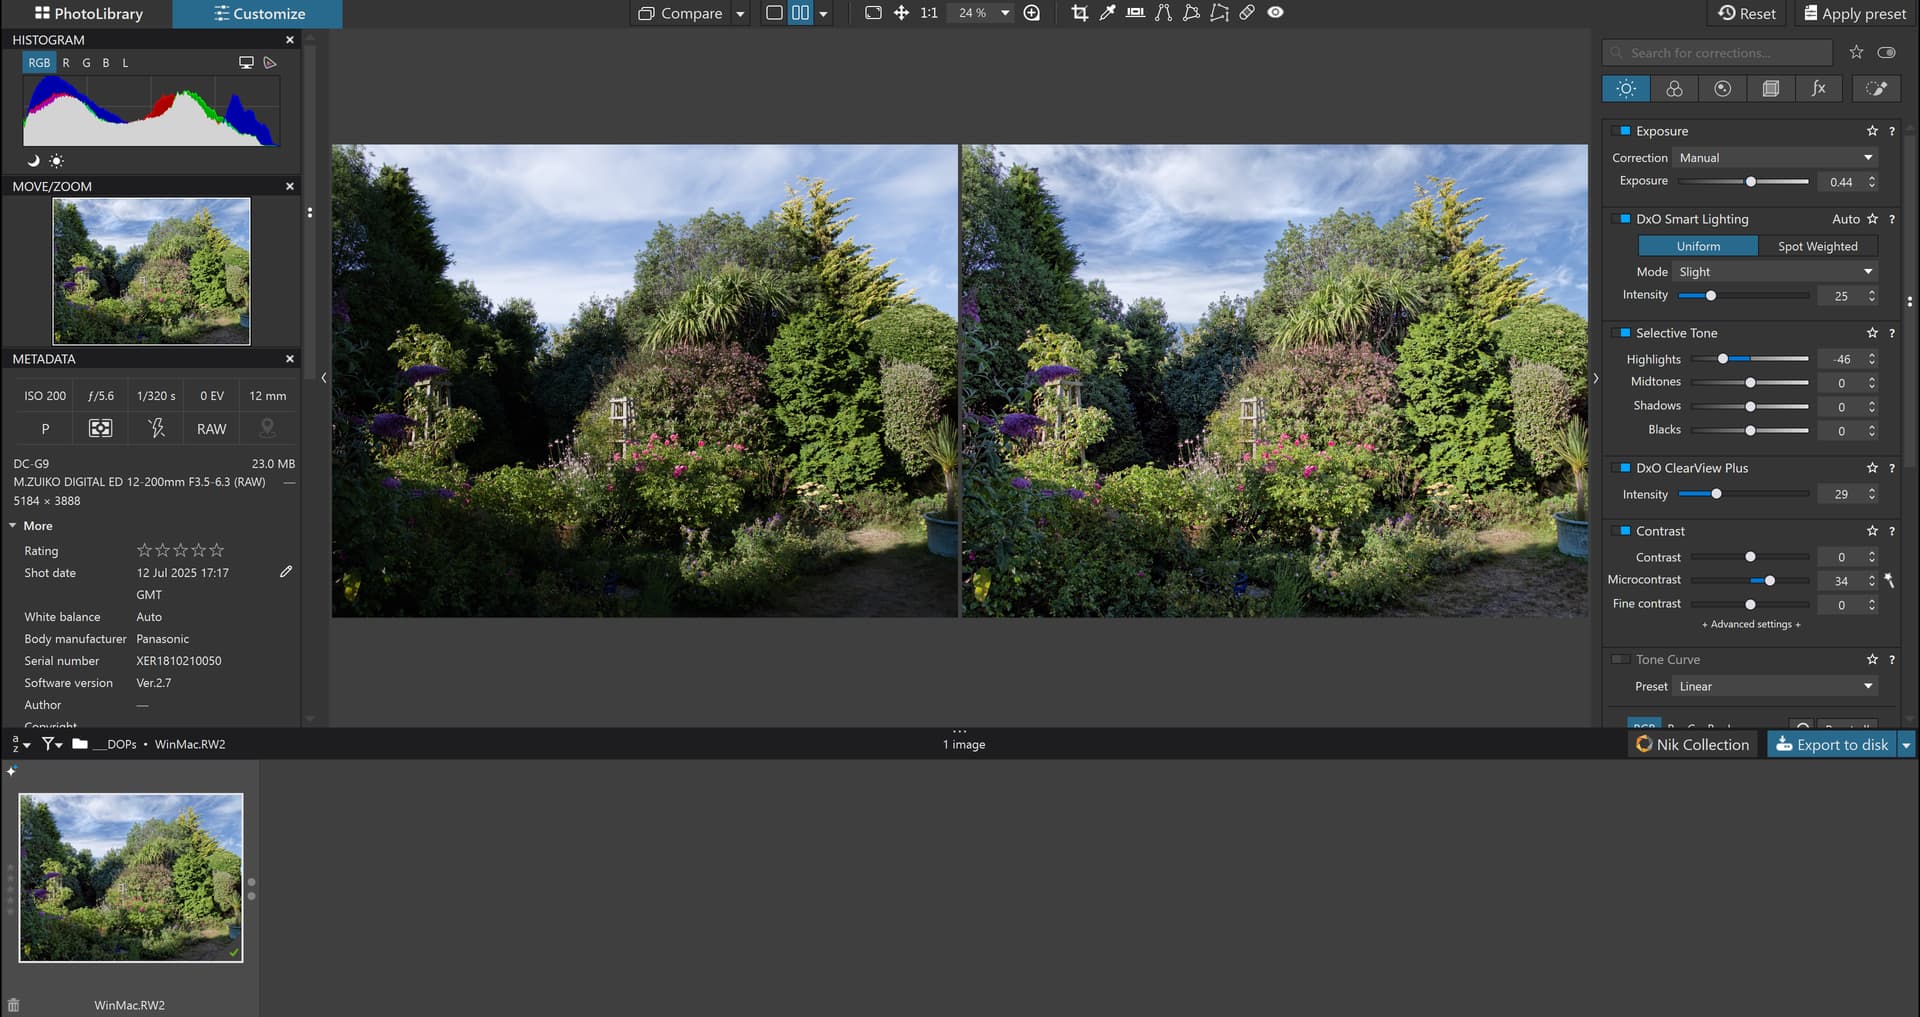Image resolution: width=1920 pixels, height=1017 pixels.
Task: Open the Exposure Correction dropdown
Action: pos(1775,158)
